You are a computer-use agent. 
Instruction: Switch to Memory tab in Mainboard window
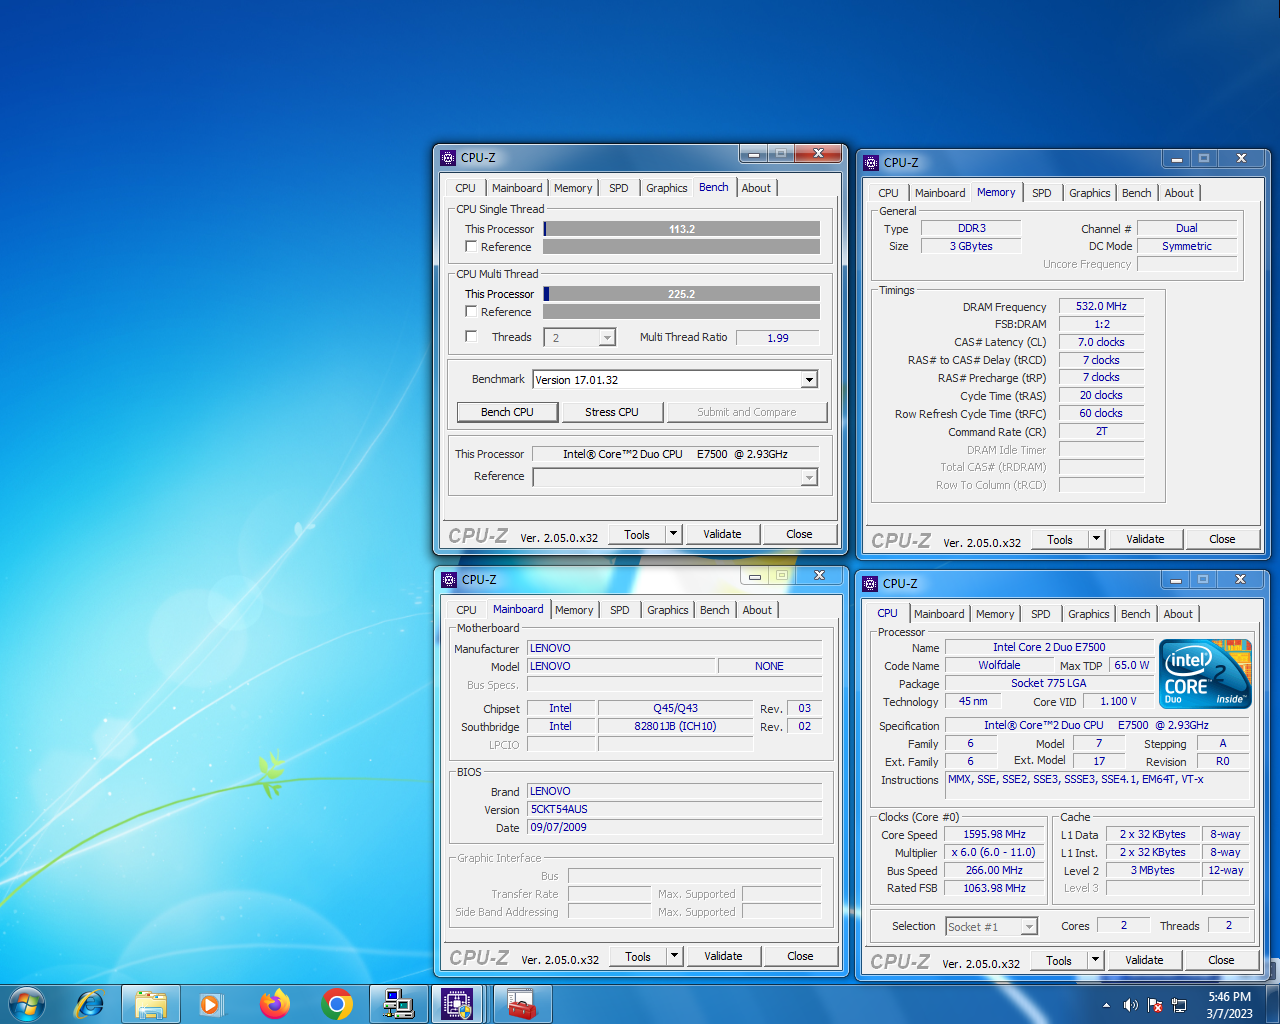pyautogui.click(x=574, y=610)
